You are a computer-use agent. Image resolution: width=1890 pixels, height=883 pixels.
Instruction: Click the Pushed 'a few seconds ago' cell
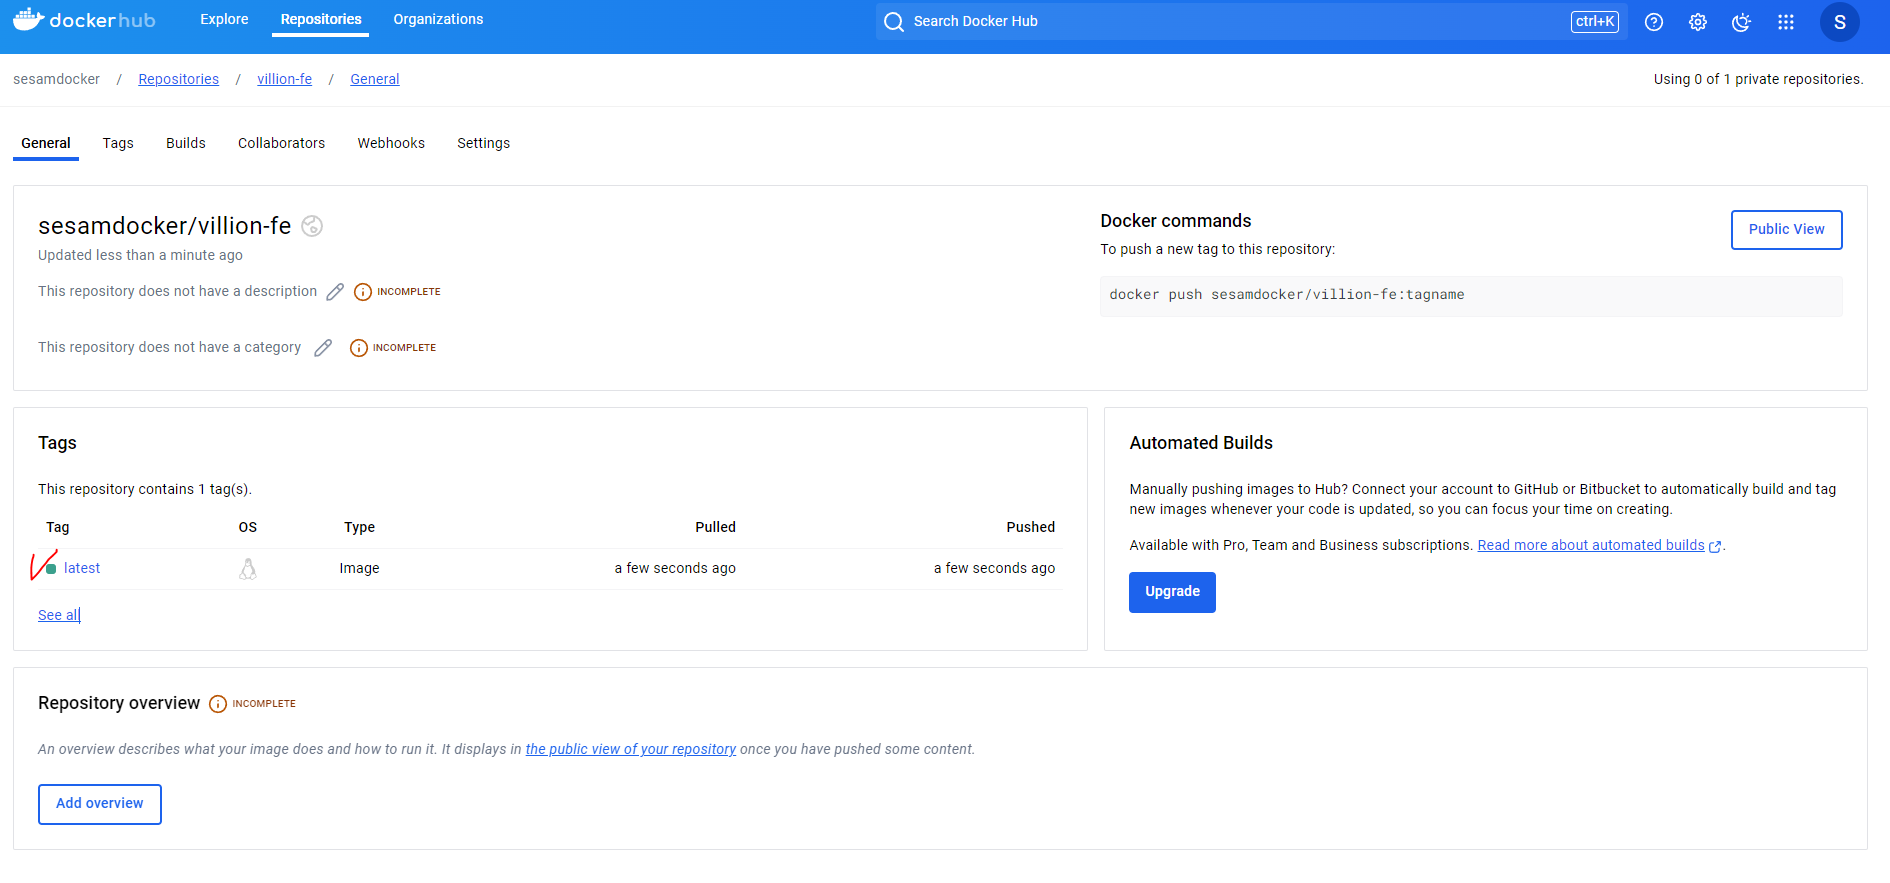pos(994,568)
